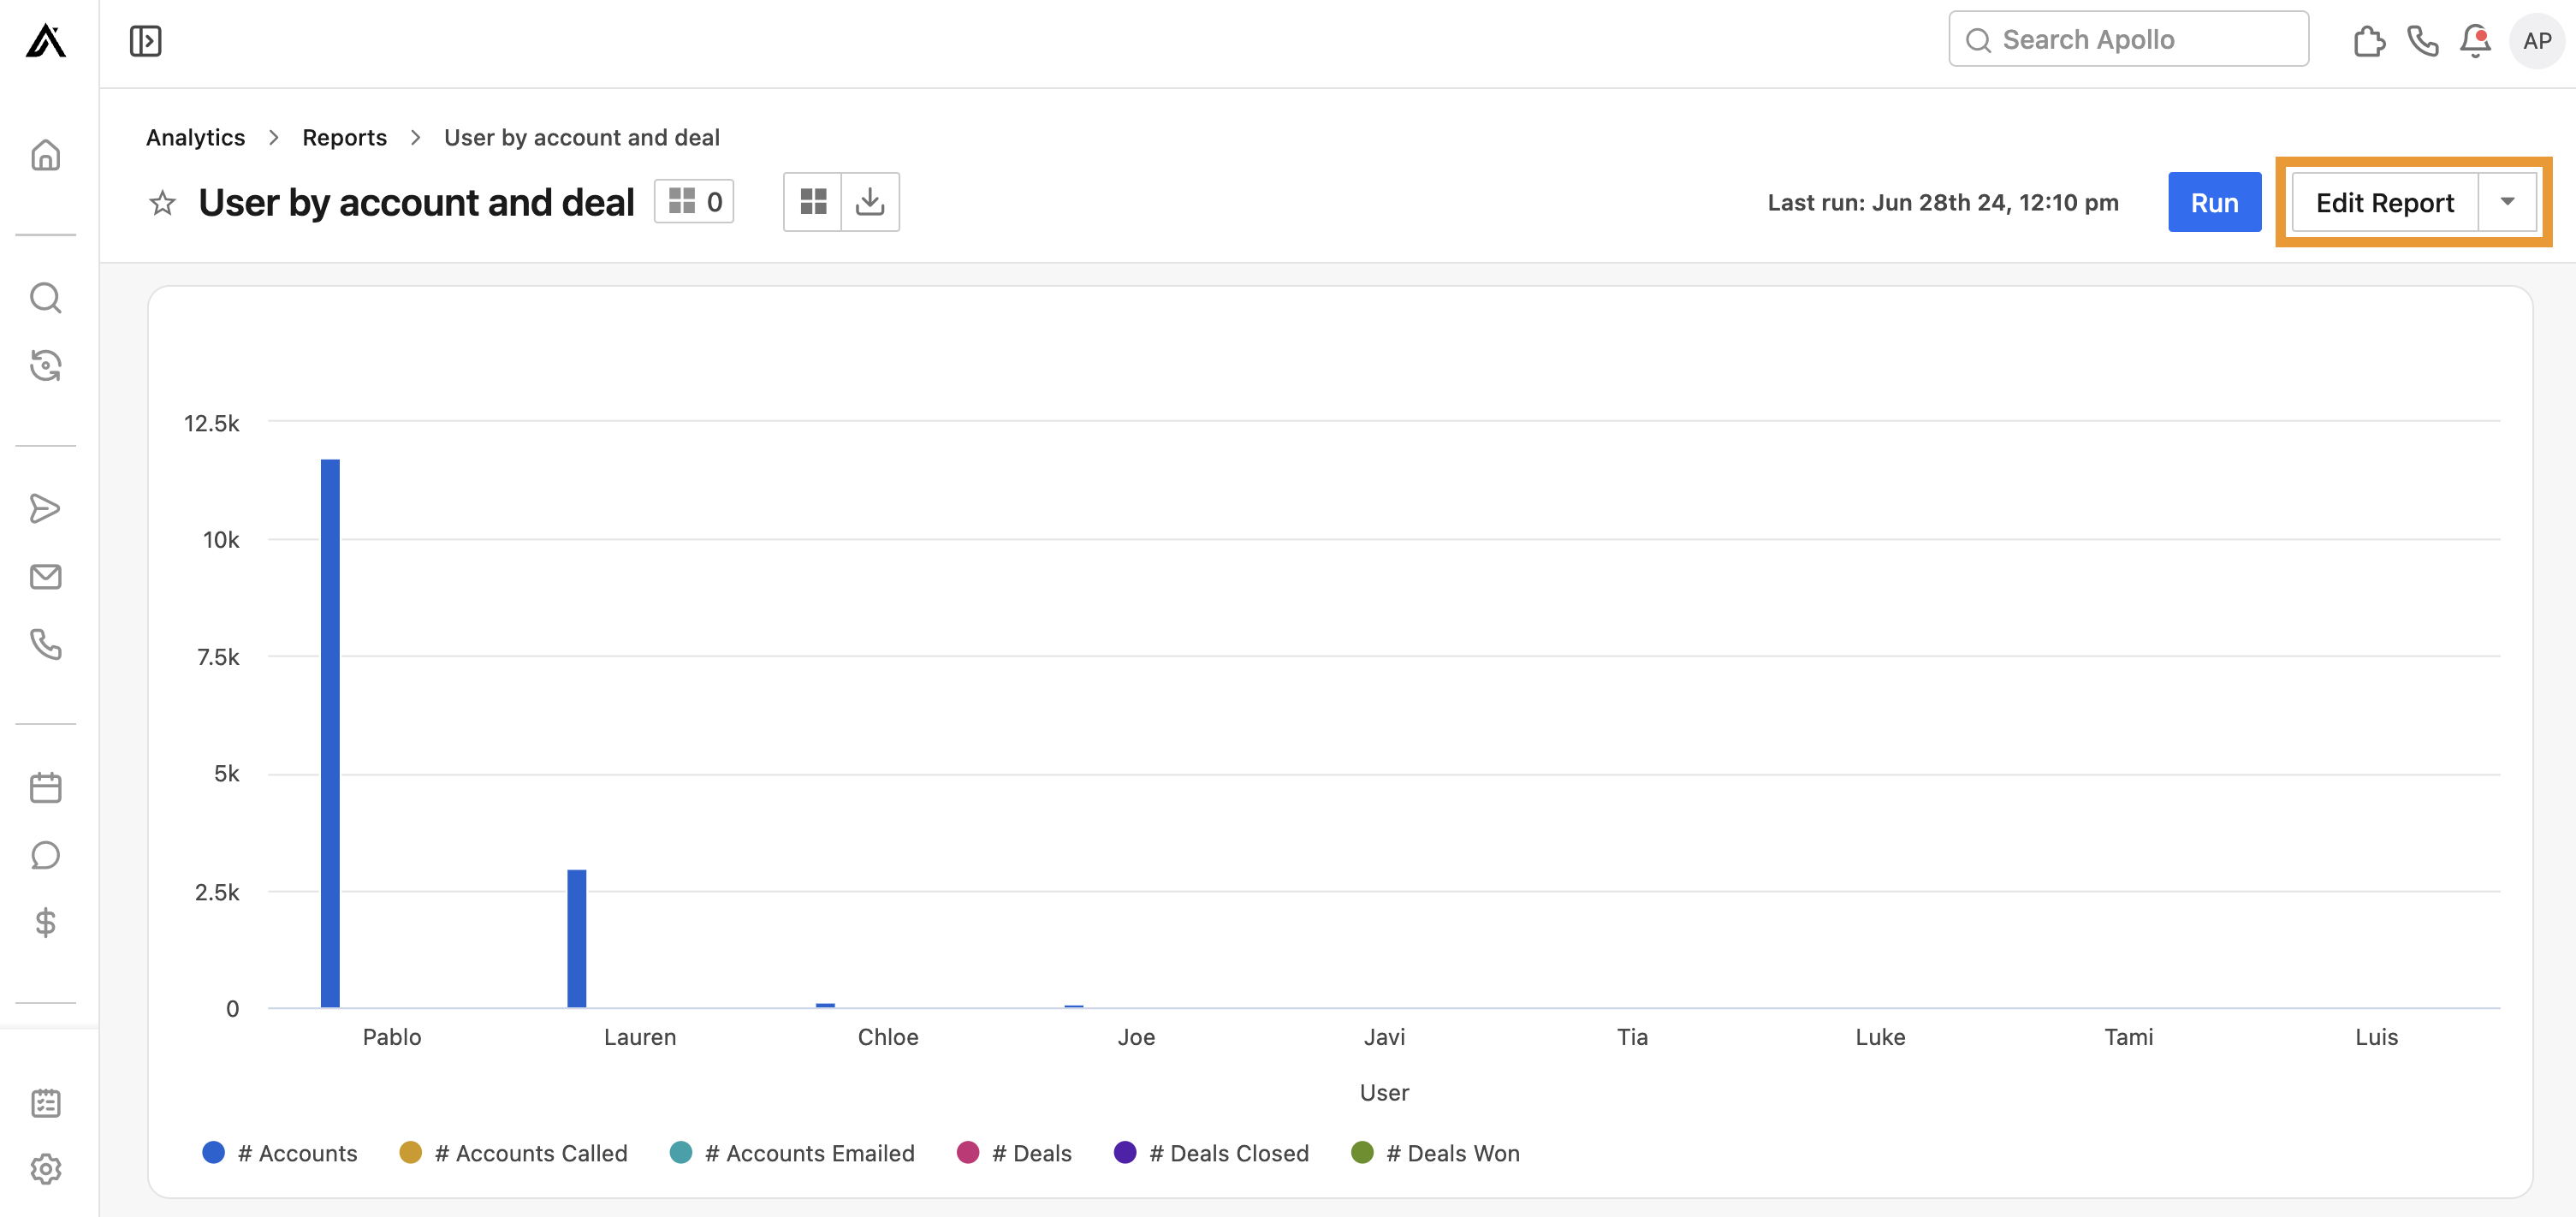Open the Tasks clipboard icon in sidebar

point(46,1103)
